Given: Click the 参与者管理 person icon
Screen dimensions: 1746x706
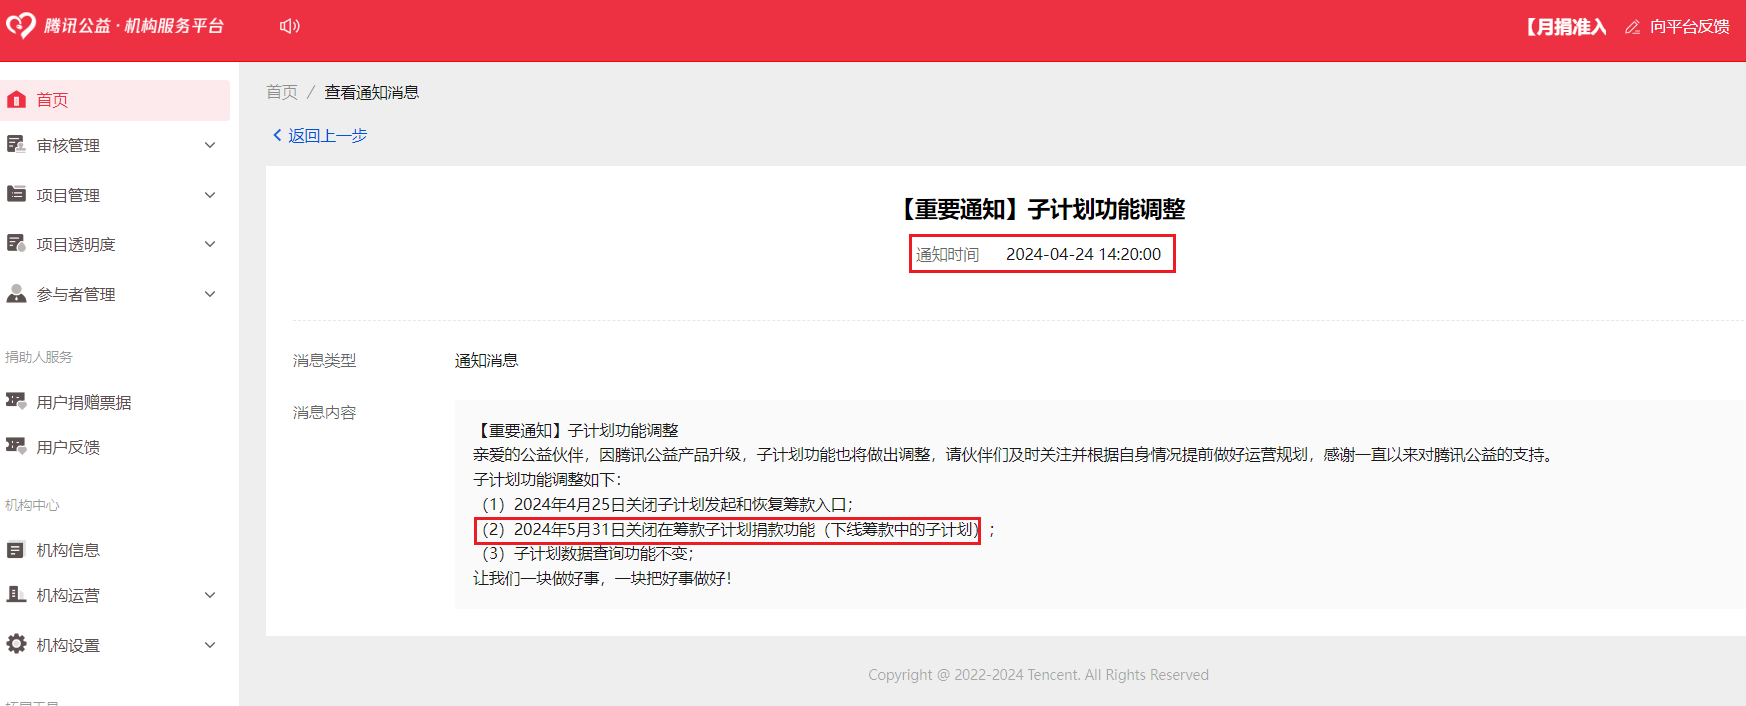Looking at the screenshot, I should click(16, 294).
